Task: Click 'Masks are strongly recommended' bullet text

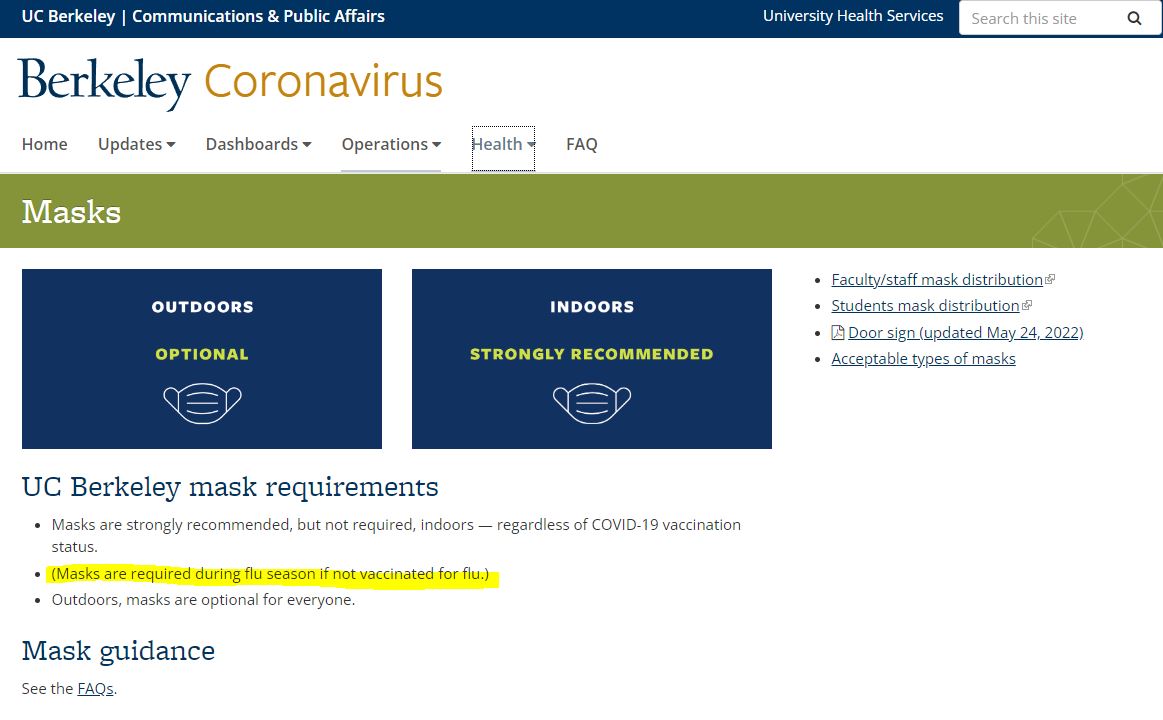Action: 396,535
